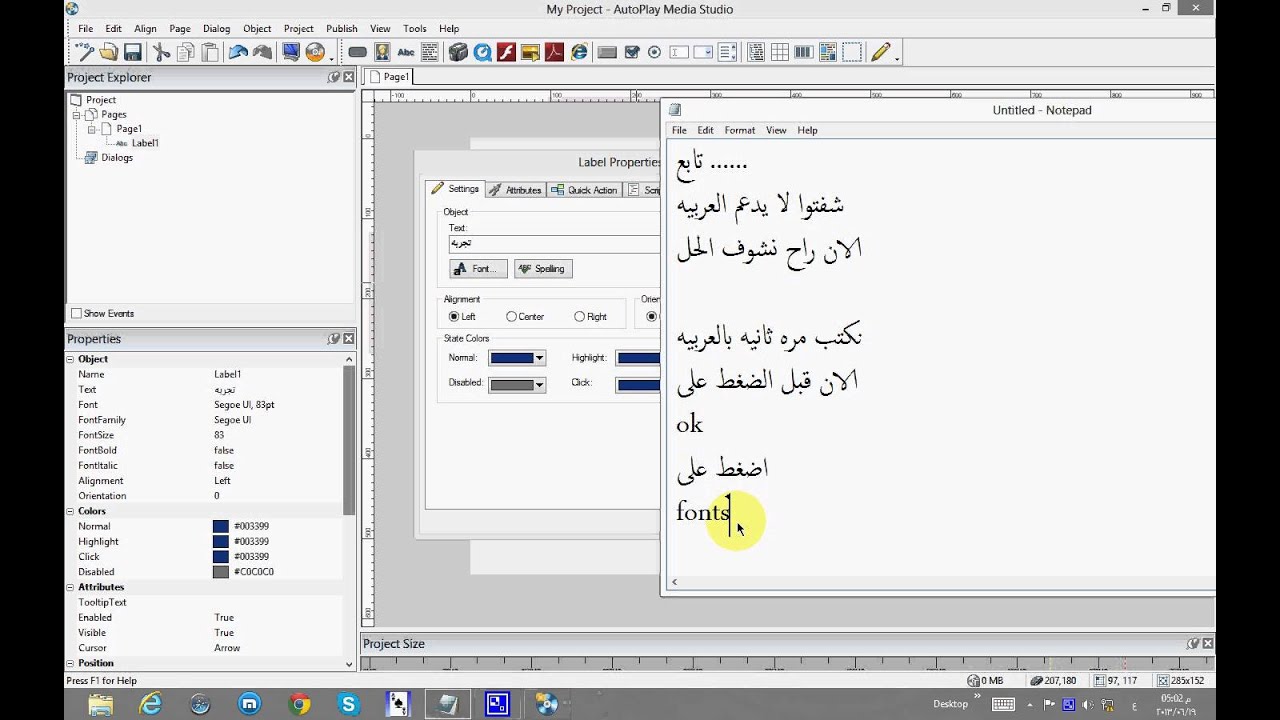The height and width of the screenshot is (720, 1280).
Task: Click the Cut scissors icon
Action: pyautogui.click(x=162, y=52)
